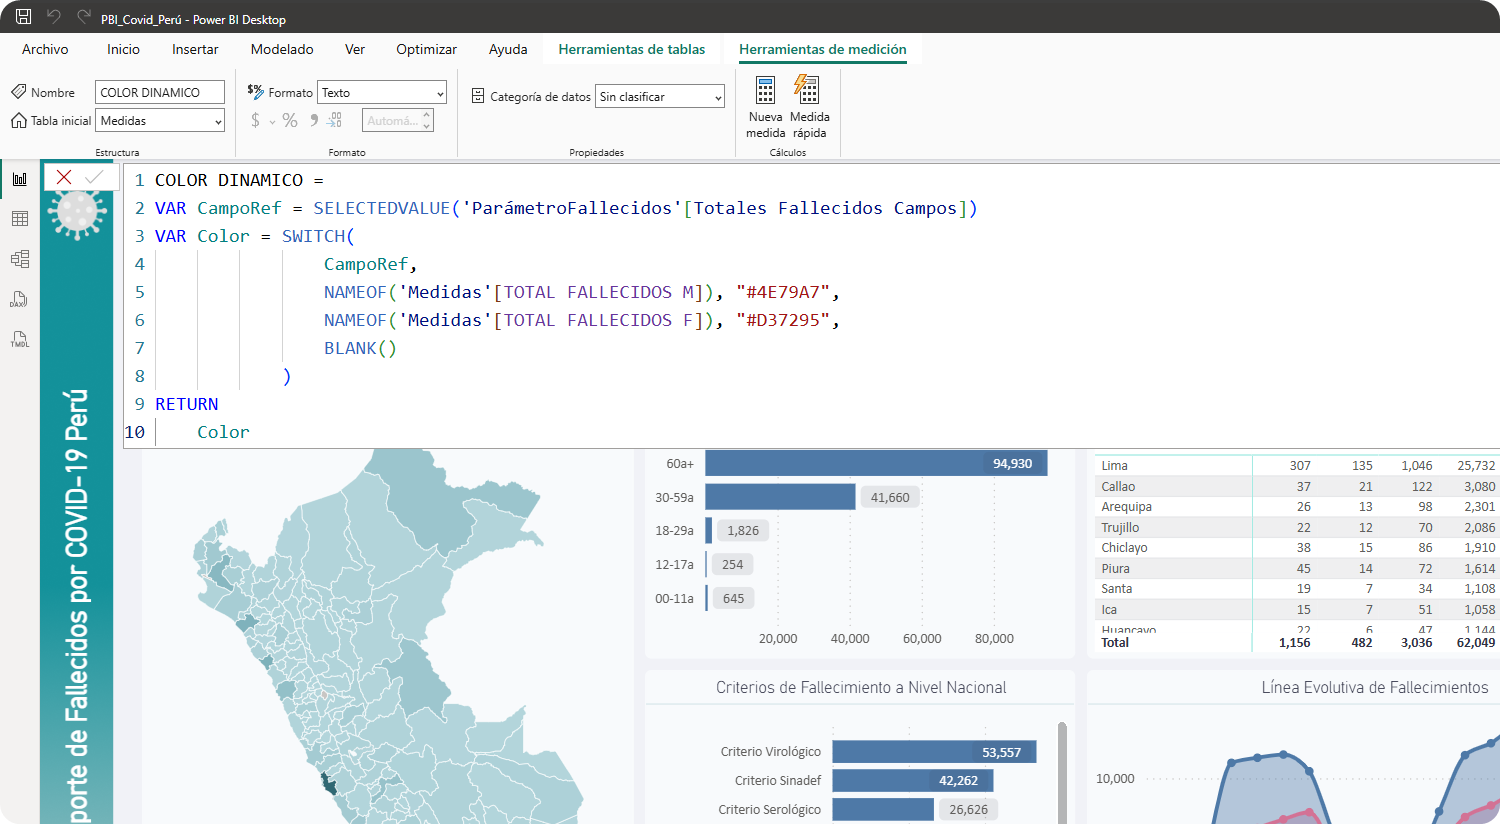Open the Modelado ribbon tab
This screenshot has width=1500, height=824.
282,49
